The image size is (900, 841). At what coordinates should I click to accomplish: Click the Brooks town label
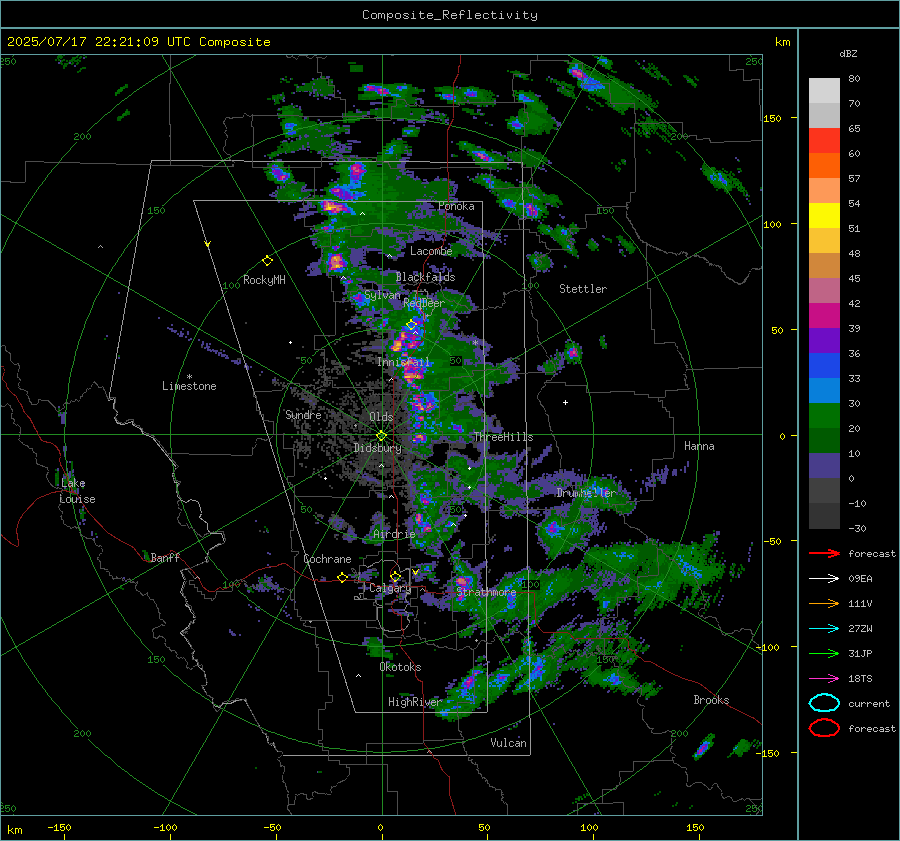711,700
